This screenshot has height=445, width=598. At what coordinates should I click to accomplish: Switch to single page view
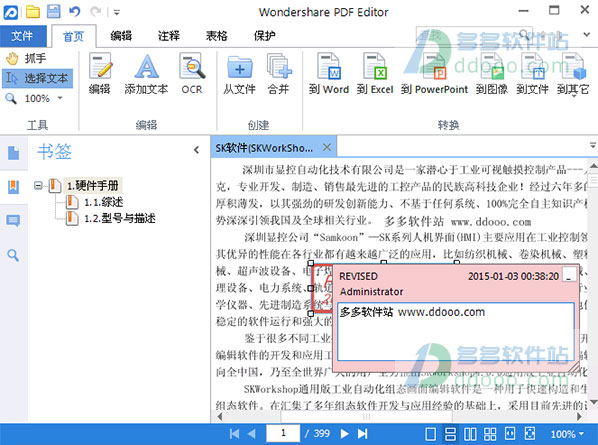431,434
